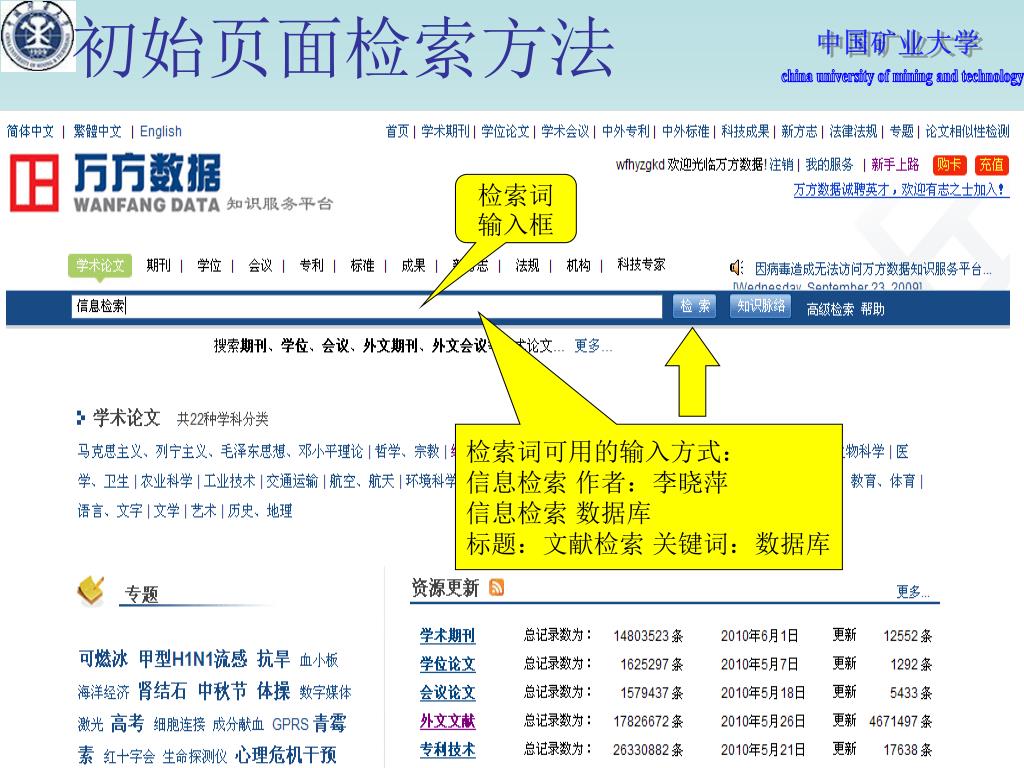Select the 科技专家 search tab
This screenshot has height=768, width=1024.
pos(641,264)
